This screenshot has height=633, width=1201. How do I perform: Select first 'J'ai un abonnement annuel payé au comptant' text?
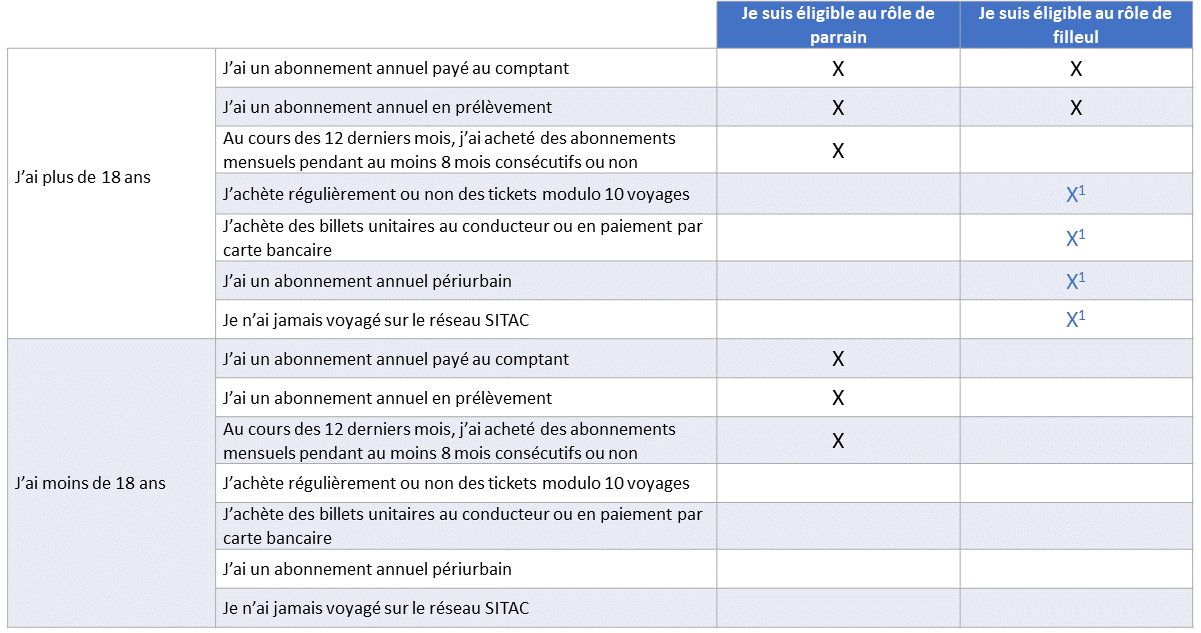pyautogui.click(x=396, y=69)
